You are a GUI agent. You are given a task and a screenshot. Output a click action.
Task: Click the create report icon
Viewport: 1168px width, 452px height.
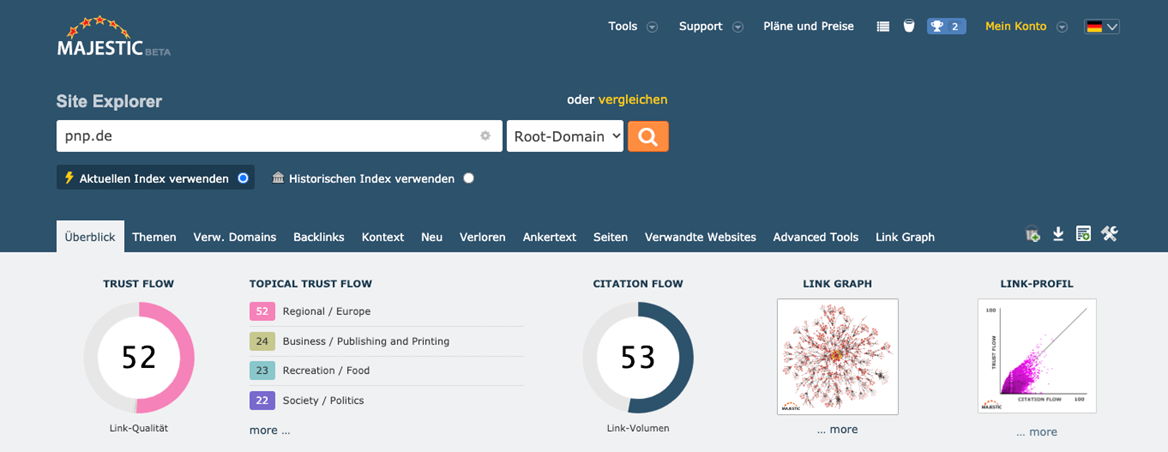click(x=1083, y=235)
